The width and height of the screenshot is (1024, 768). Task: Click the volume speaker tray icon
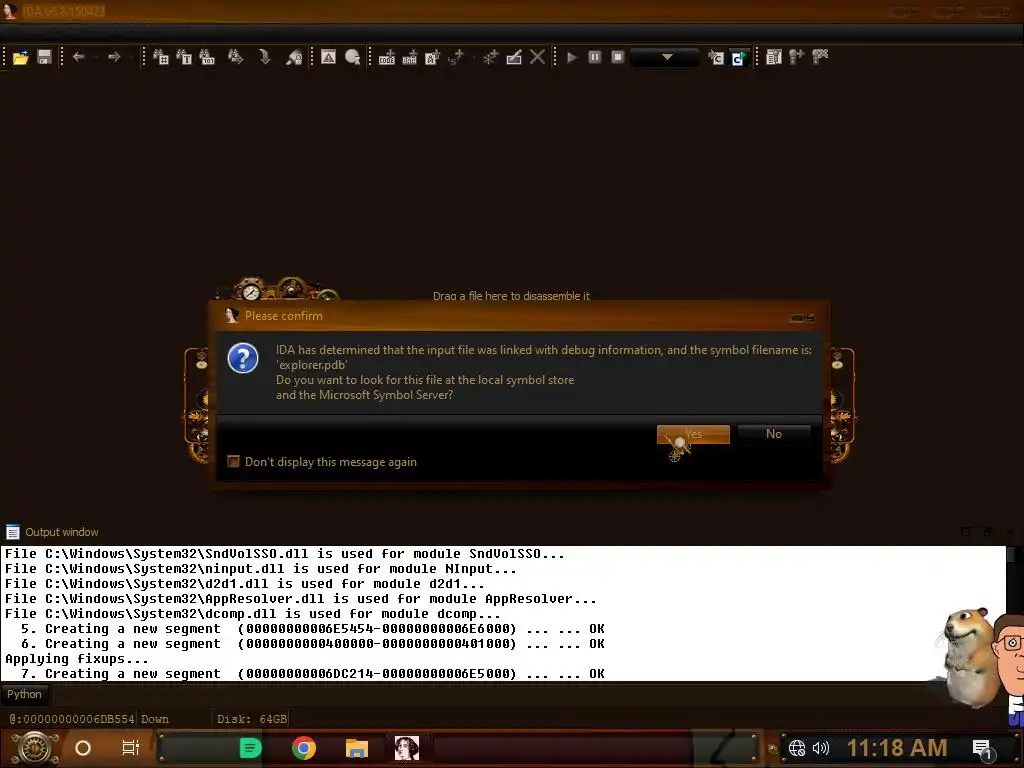tap(821, 748)
